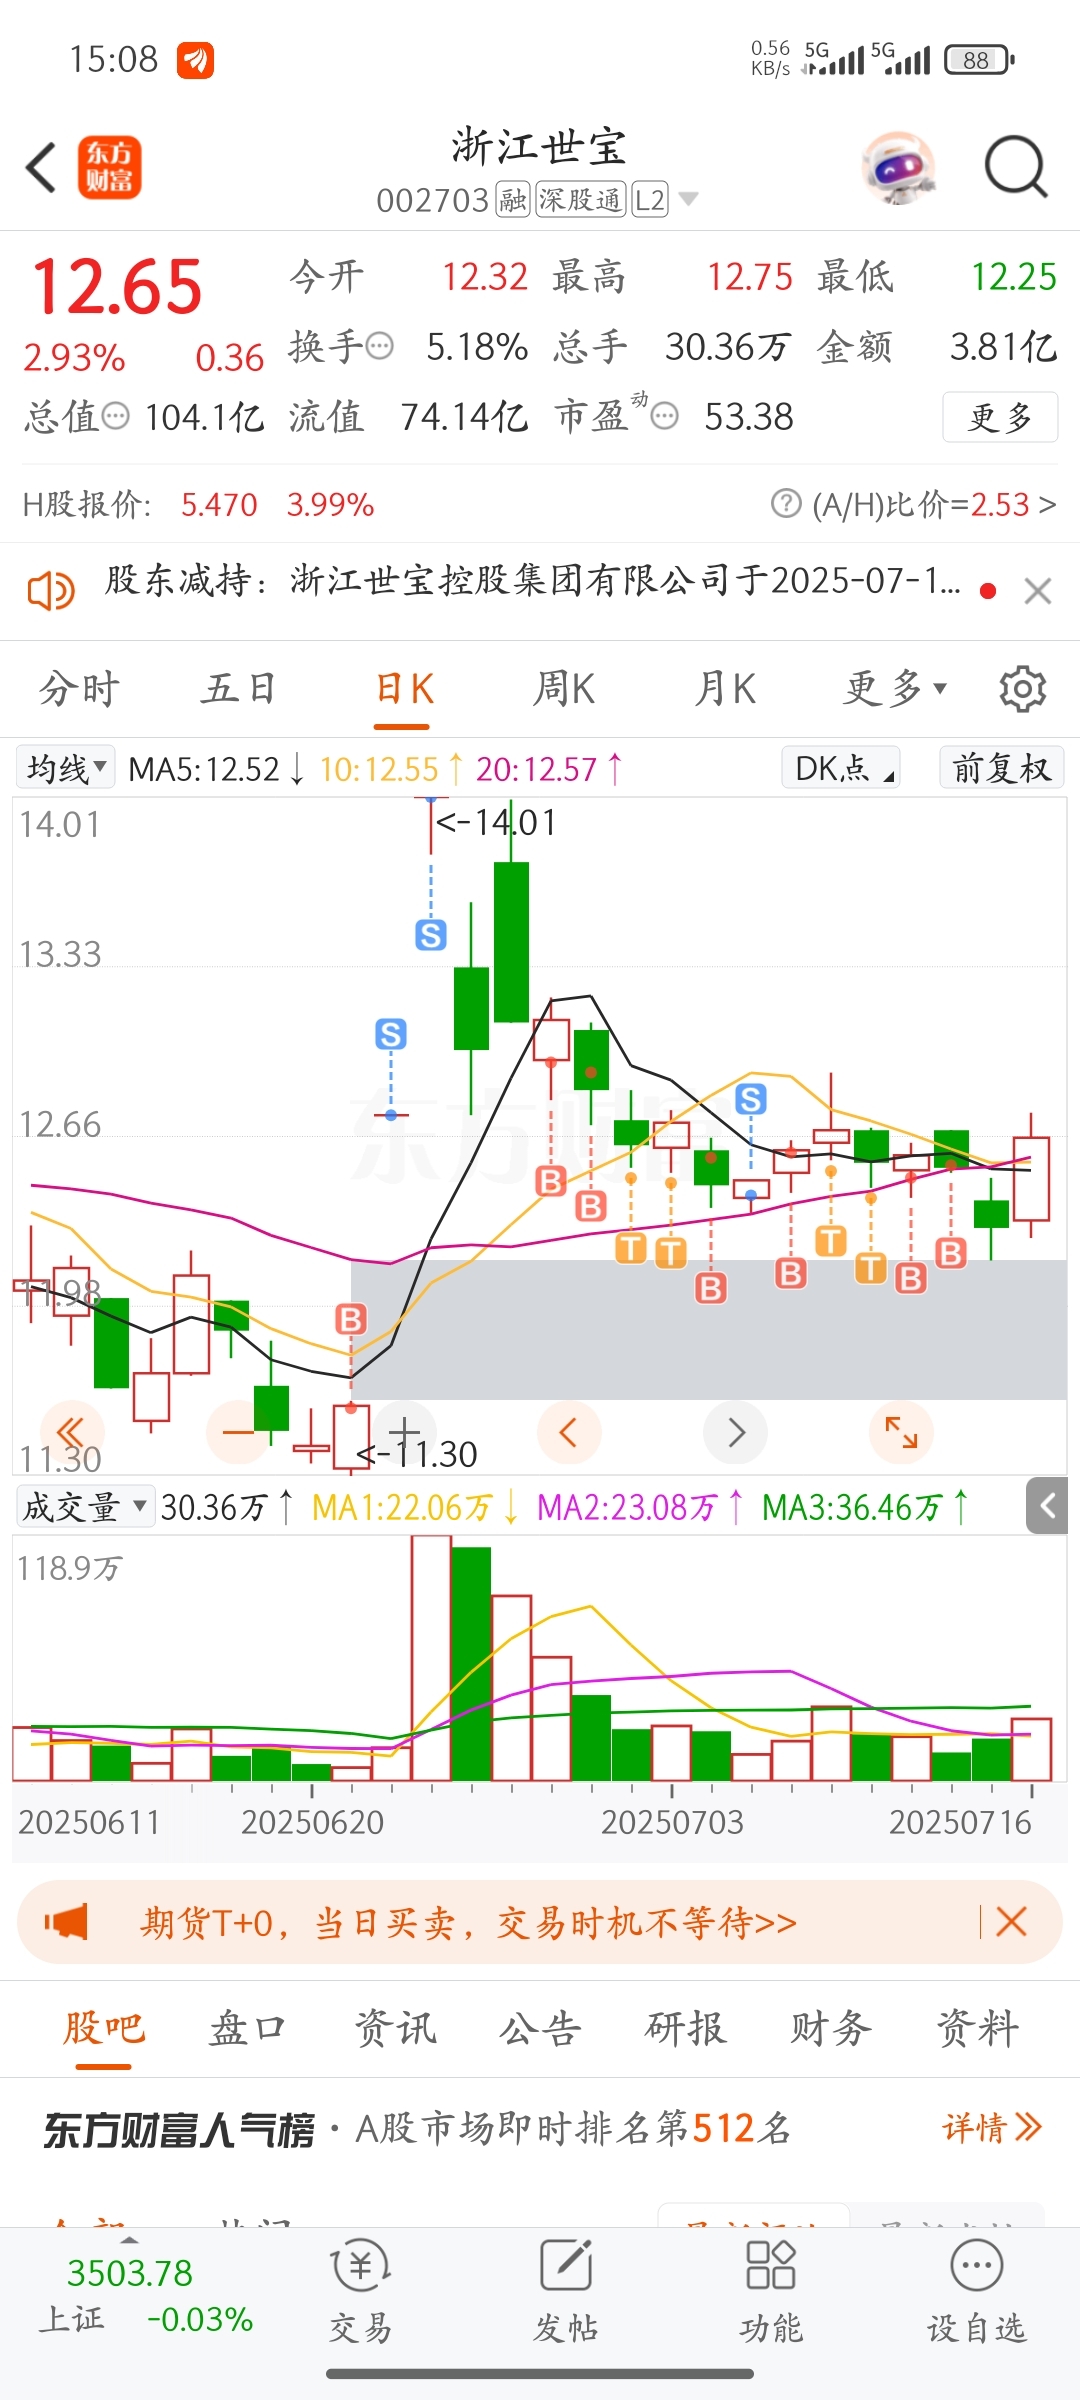The width and height of the screenshot is (1080, 2400).
Task: Expand the gray side panel arrow
Action: point(1047,1506)
